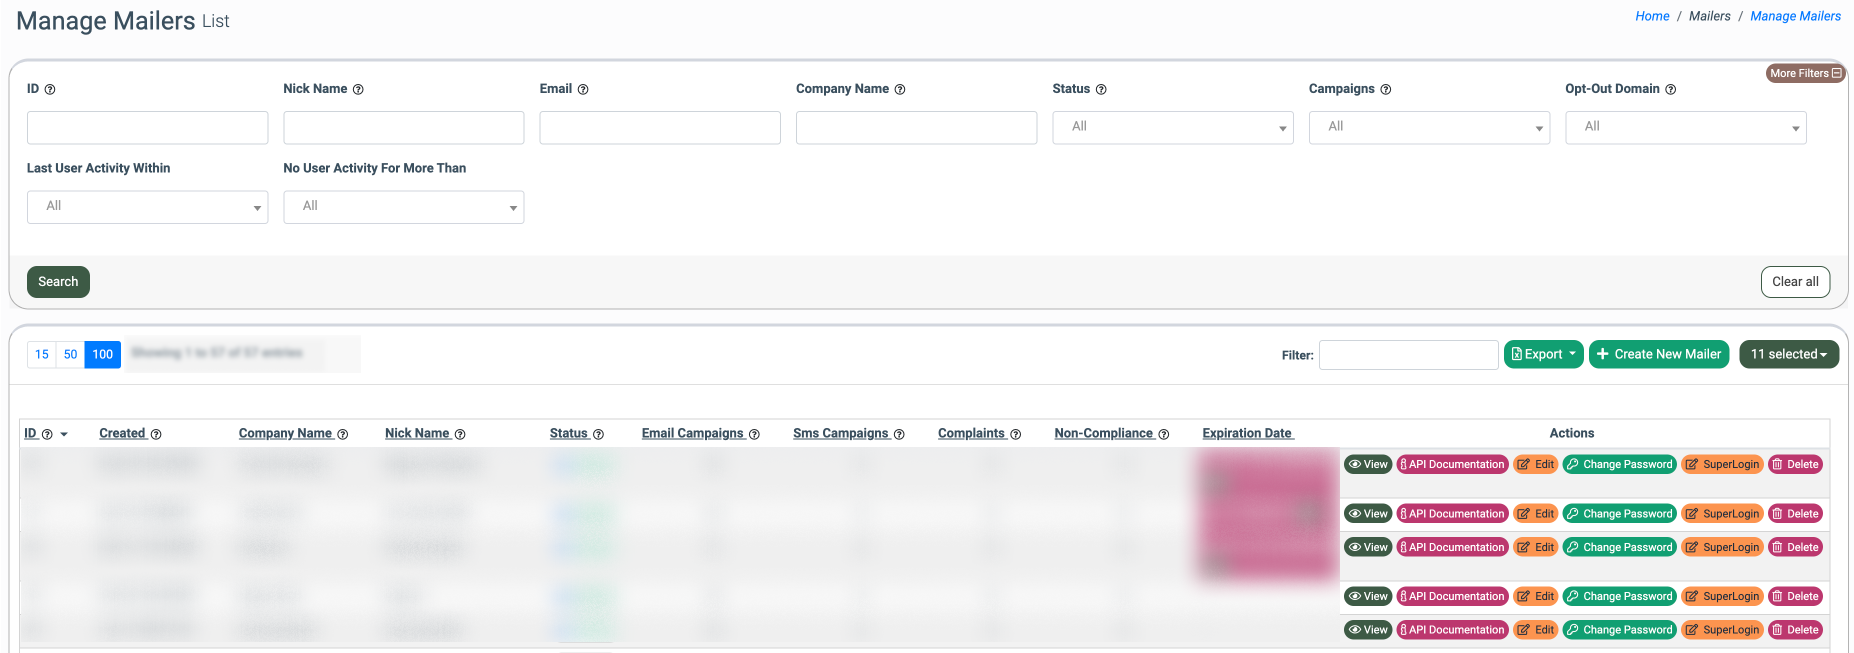This screenshot has height=653, width=1854.
Task: Click the help icon next to Email Campaigns column
Action: click(x=754, y=435)
